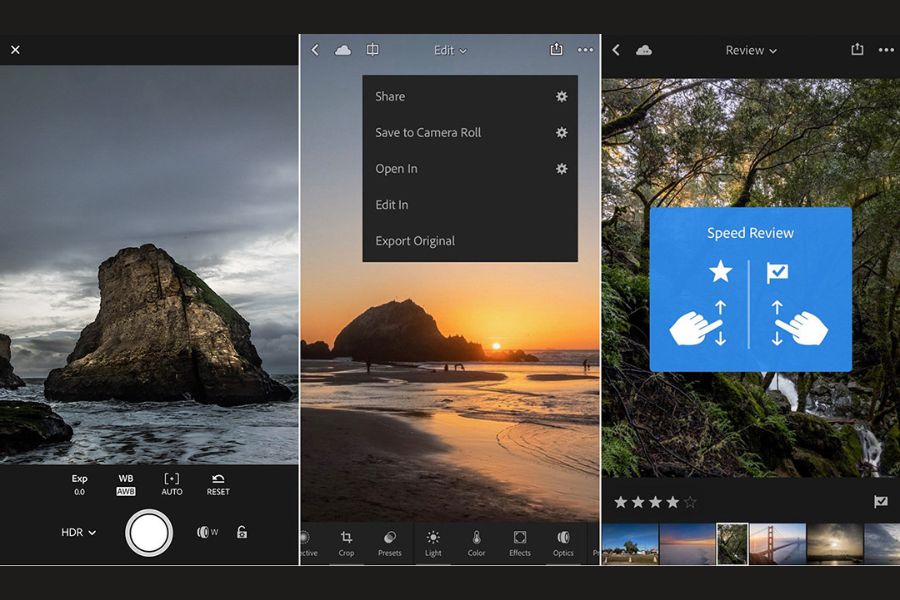
Task: Tap RESET to clear camera adjustments
Action: pos(216,485)
